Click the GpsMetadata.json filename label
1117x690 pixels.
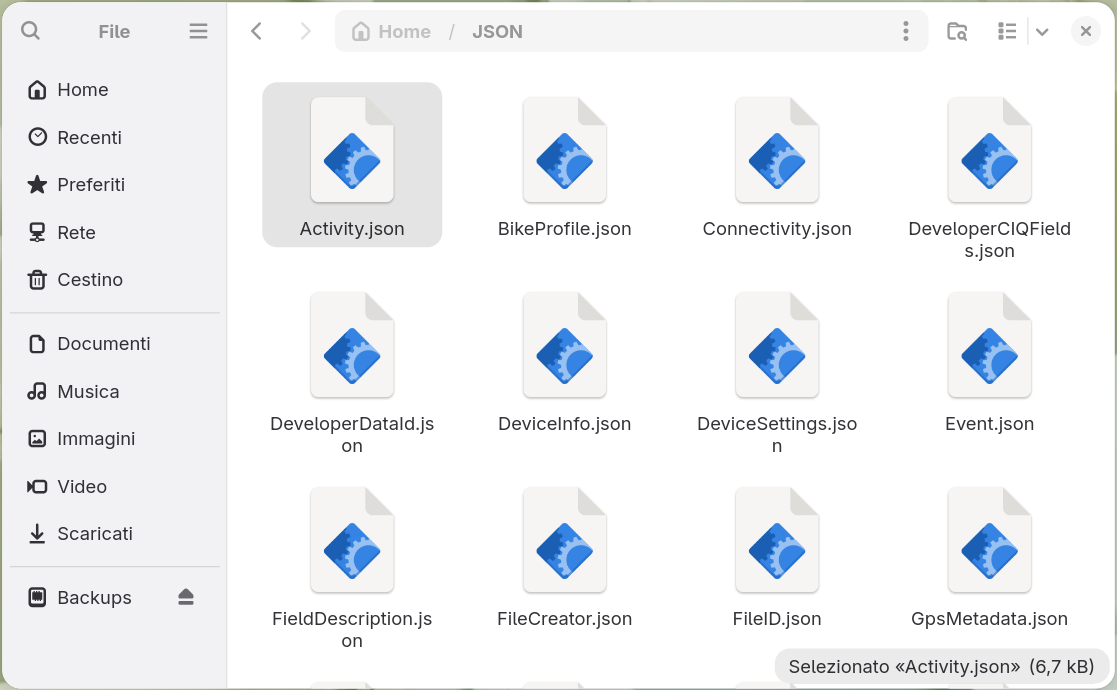[989, 619]
